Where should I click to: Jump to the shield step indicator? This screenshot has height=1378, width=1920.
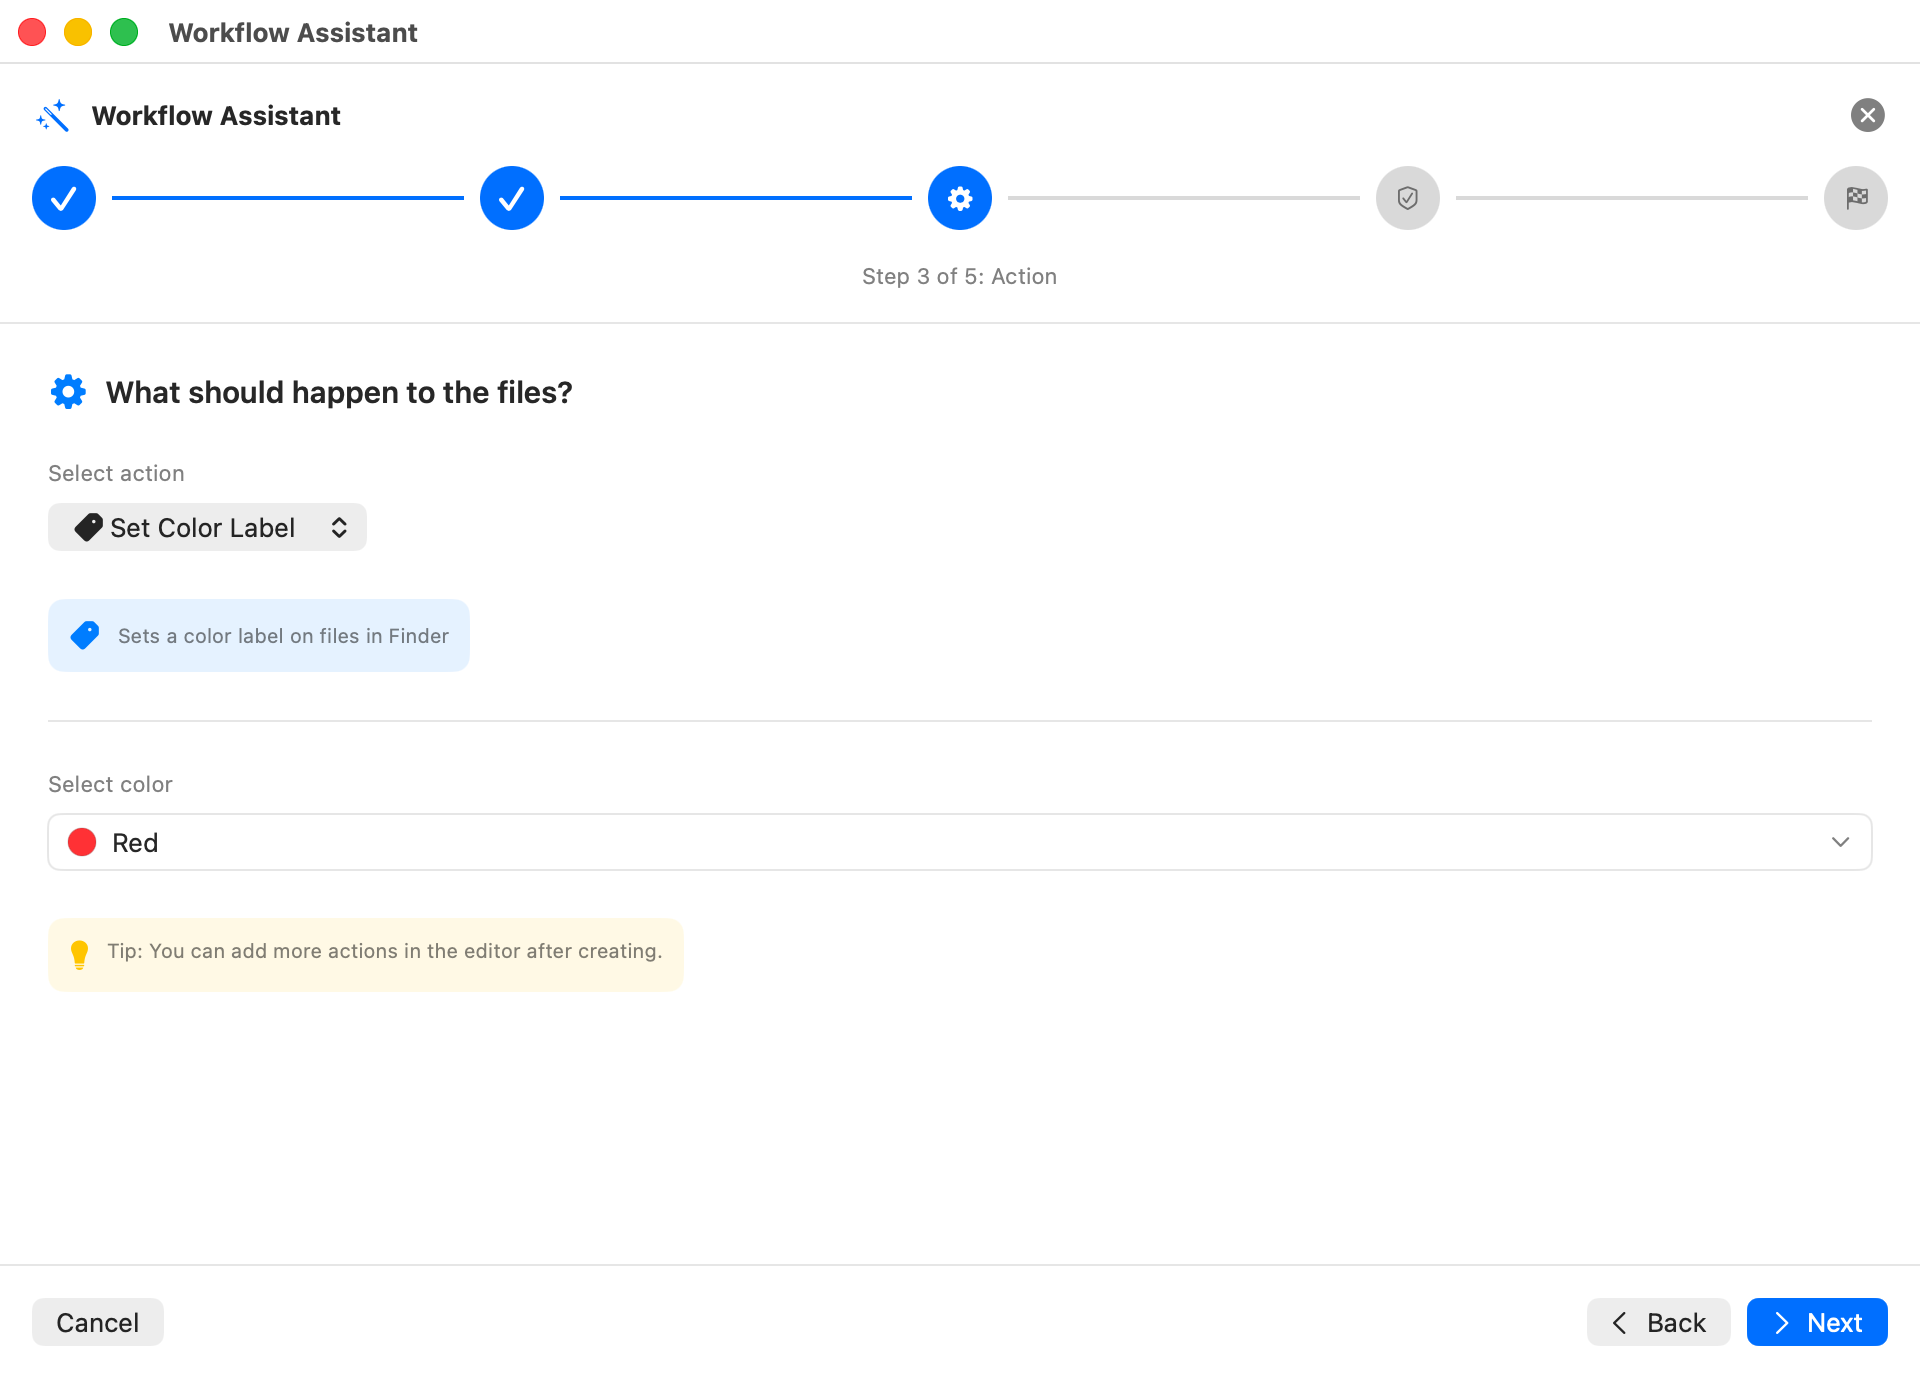pyautogui.click(x=1408, y=198)
